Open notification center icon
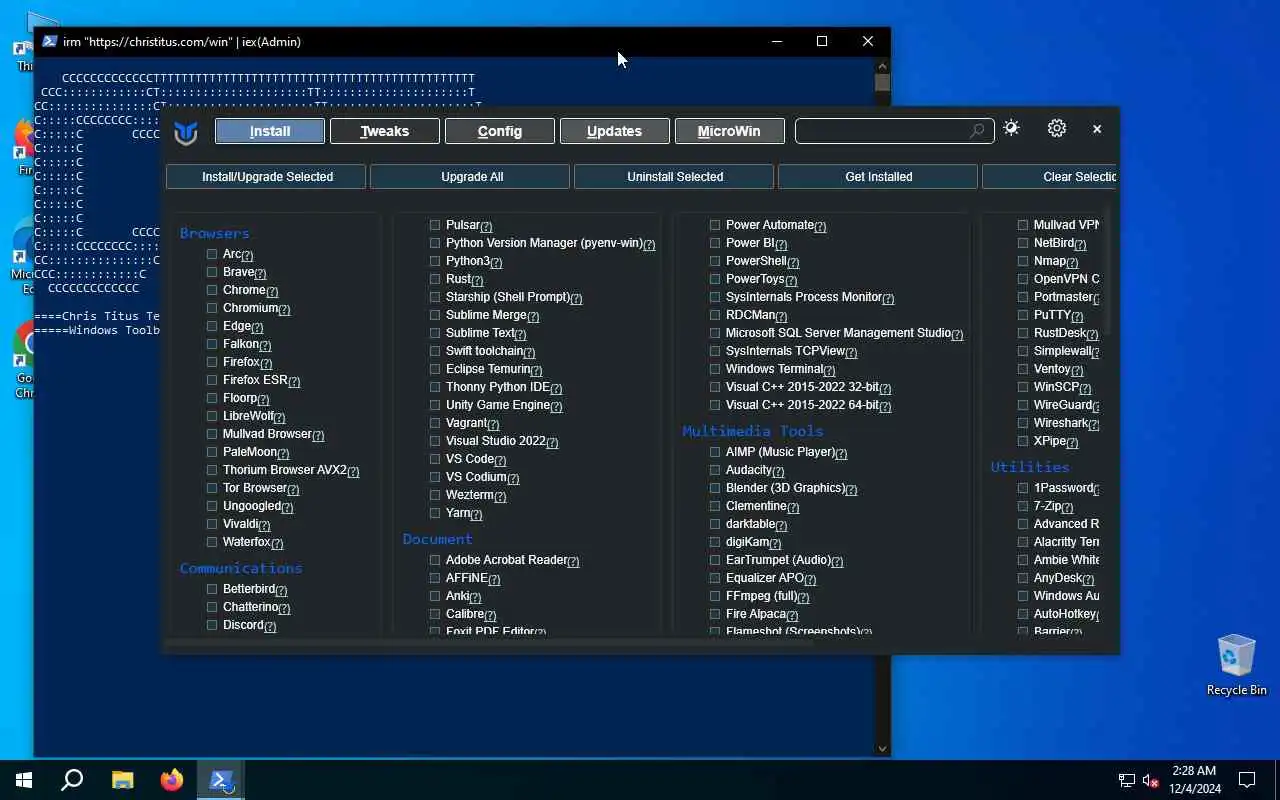Viewport: 1280px width, 800px height. (1247, 780)
